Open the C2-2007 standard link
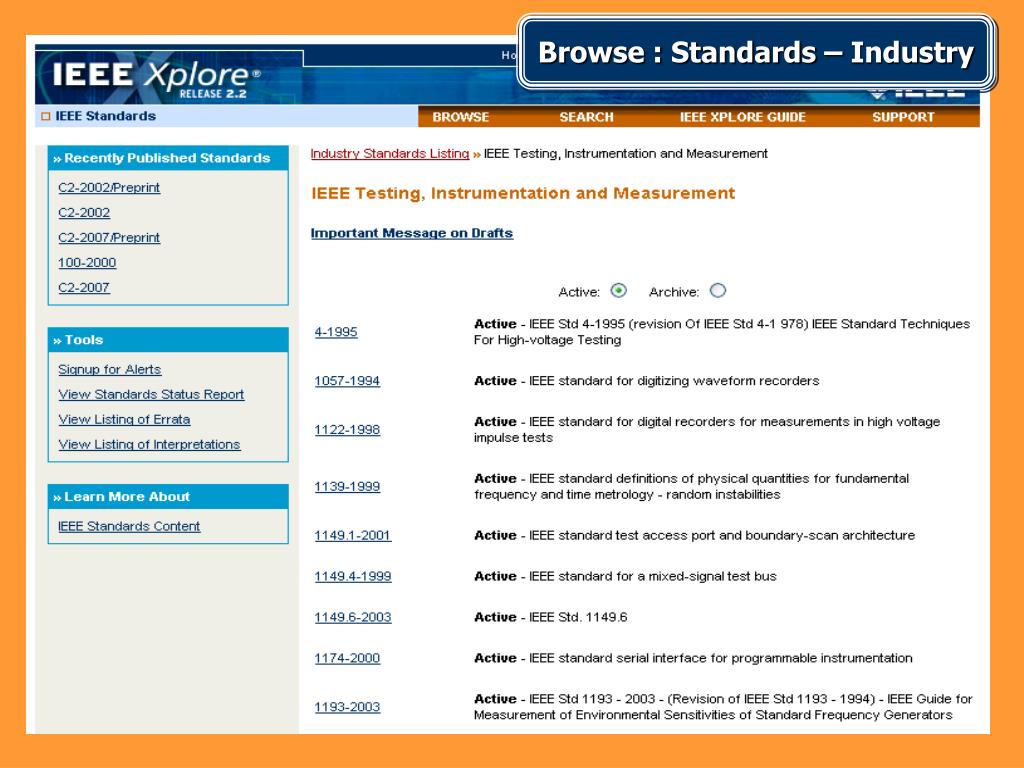The image size is (1024, 768). [84, 287]
